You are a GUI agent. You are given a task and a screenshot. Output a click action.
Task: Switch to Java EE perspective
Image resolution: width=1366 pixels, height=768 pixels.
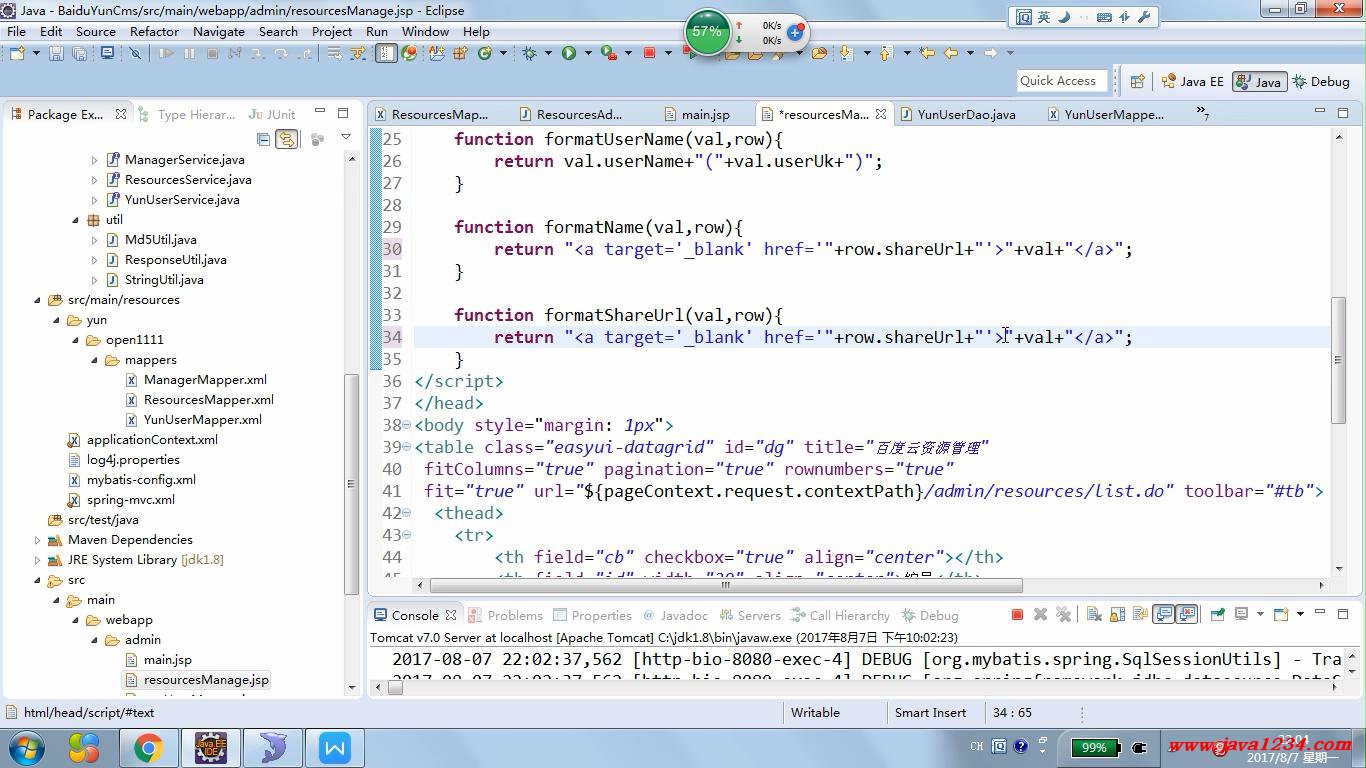(1192, 82)
